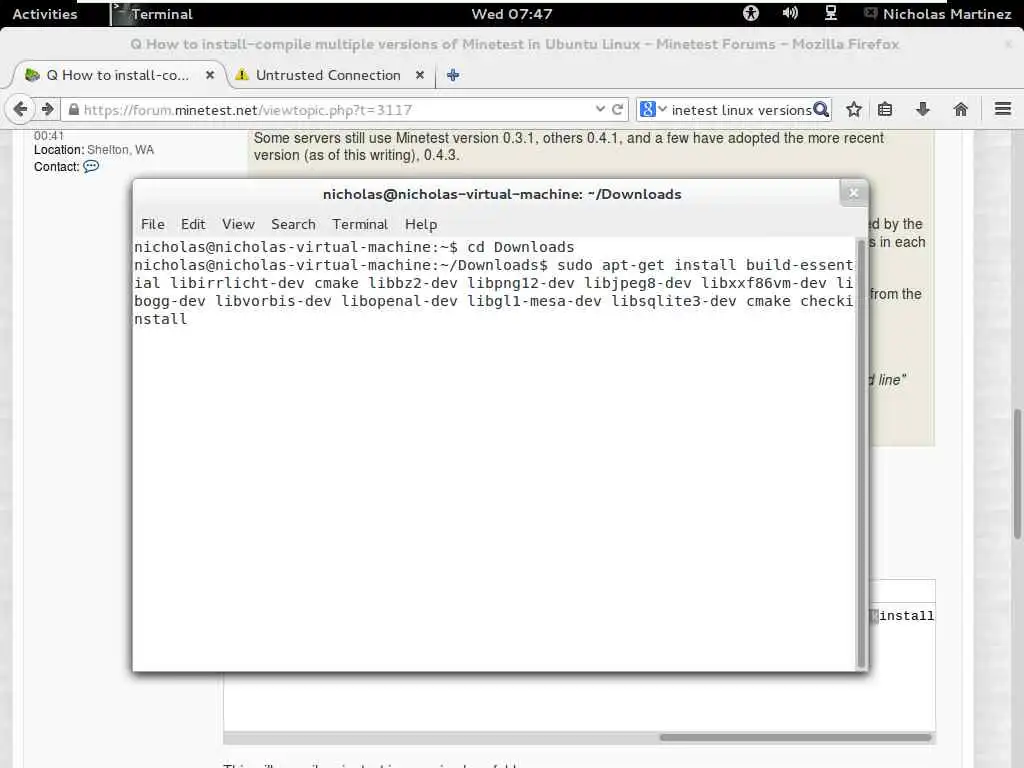This screenshot has height=768, width=1024.
Task: Open the accessibility menu icon
Action: pyautogui.click(x=751, y=13)
